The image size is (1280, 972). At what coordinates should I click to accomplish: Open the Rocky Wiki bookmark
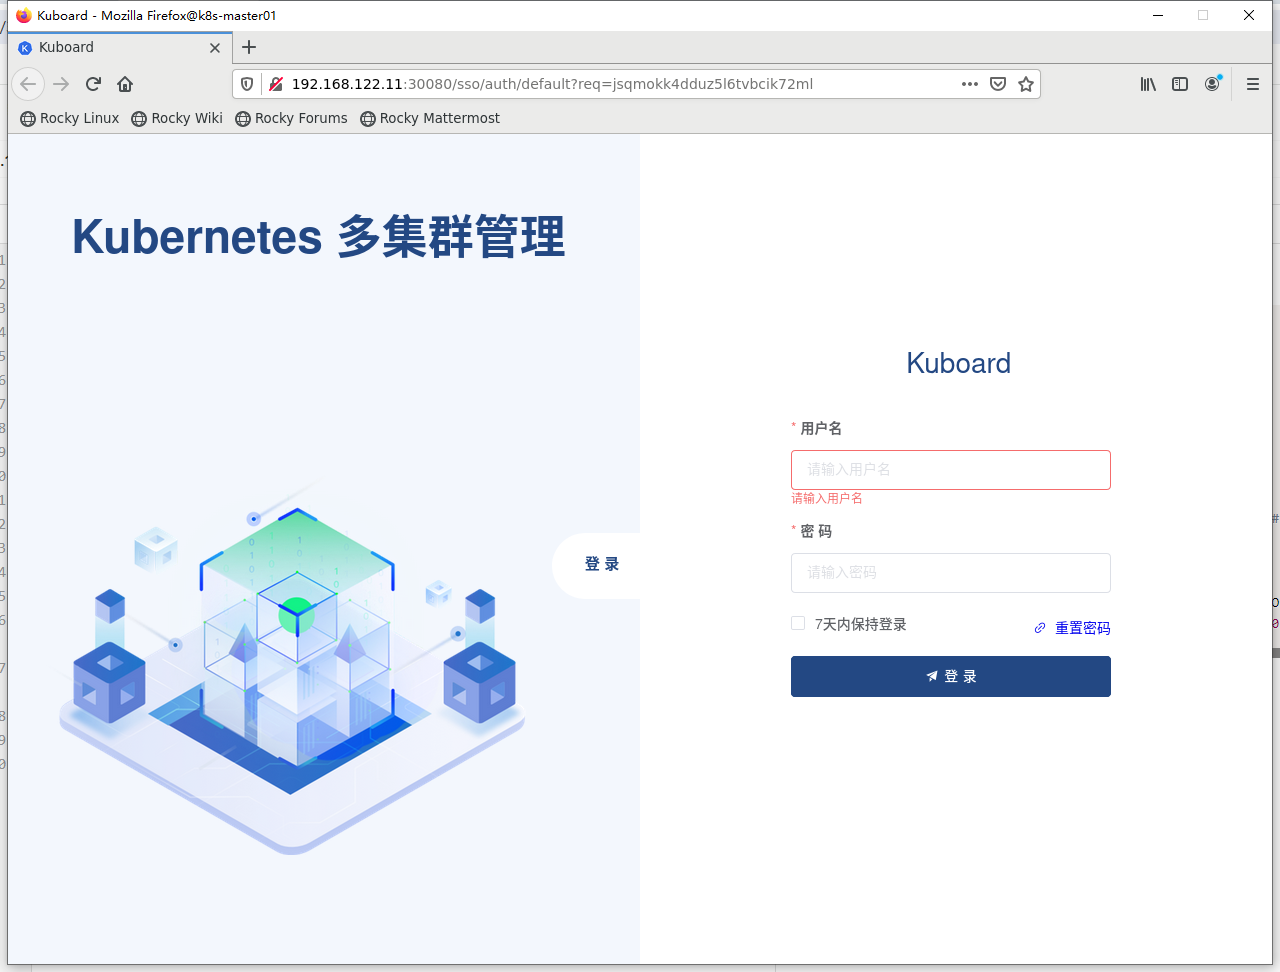[177, 118]
